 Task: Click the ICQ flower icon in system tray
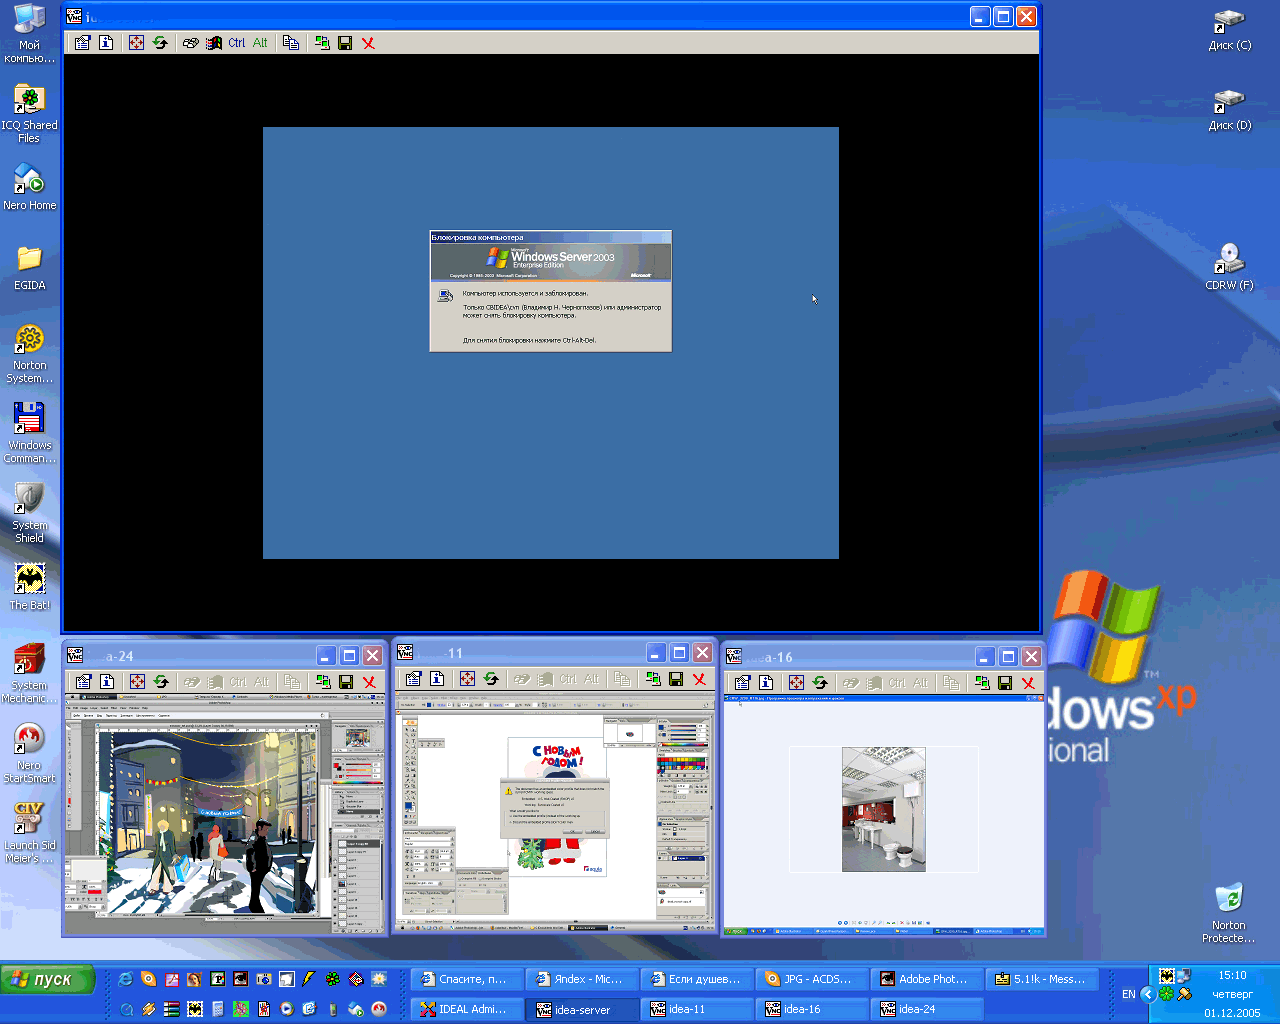tap(1166, 994)
